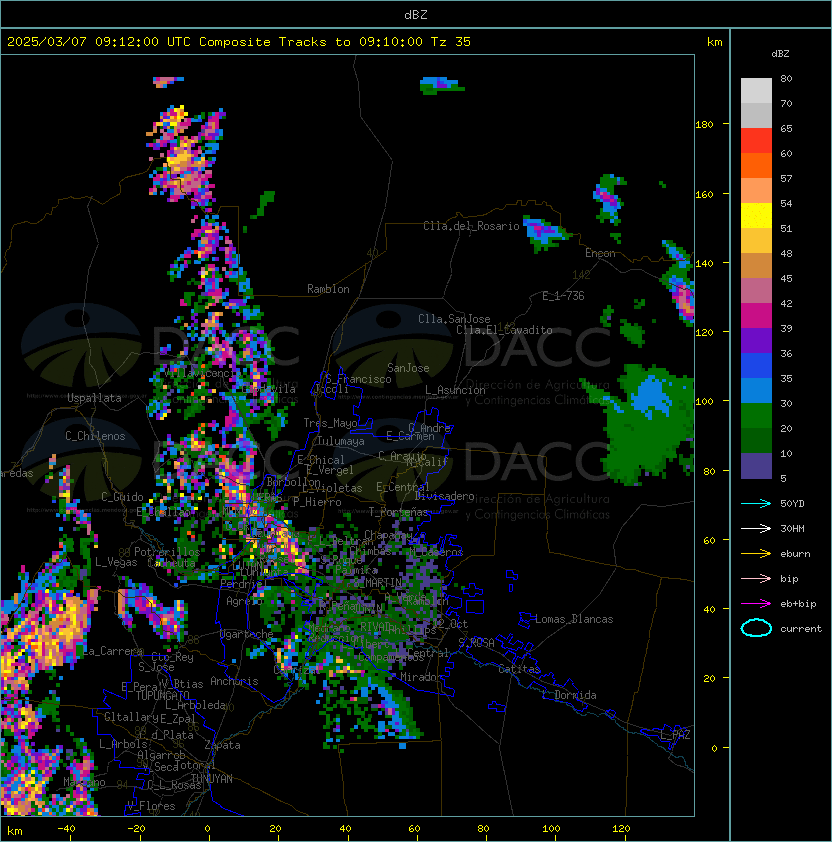This screenshot has height=842, width=832.
Task: Pick the dark orange 57–60 dBZ swatch
Action: pos(756,165)
